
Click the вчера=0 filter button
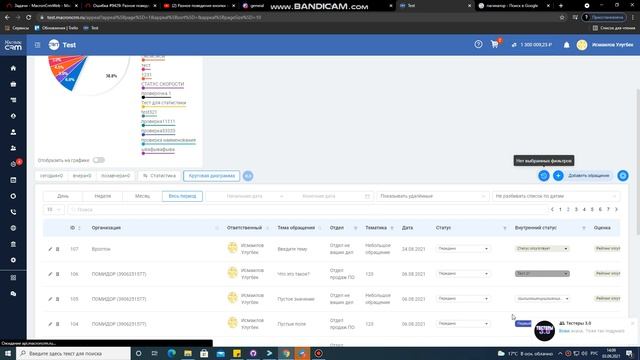tap(82, 176)
